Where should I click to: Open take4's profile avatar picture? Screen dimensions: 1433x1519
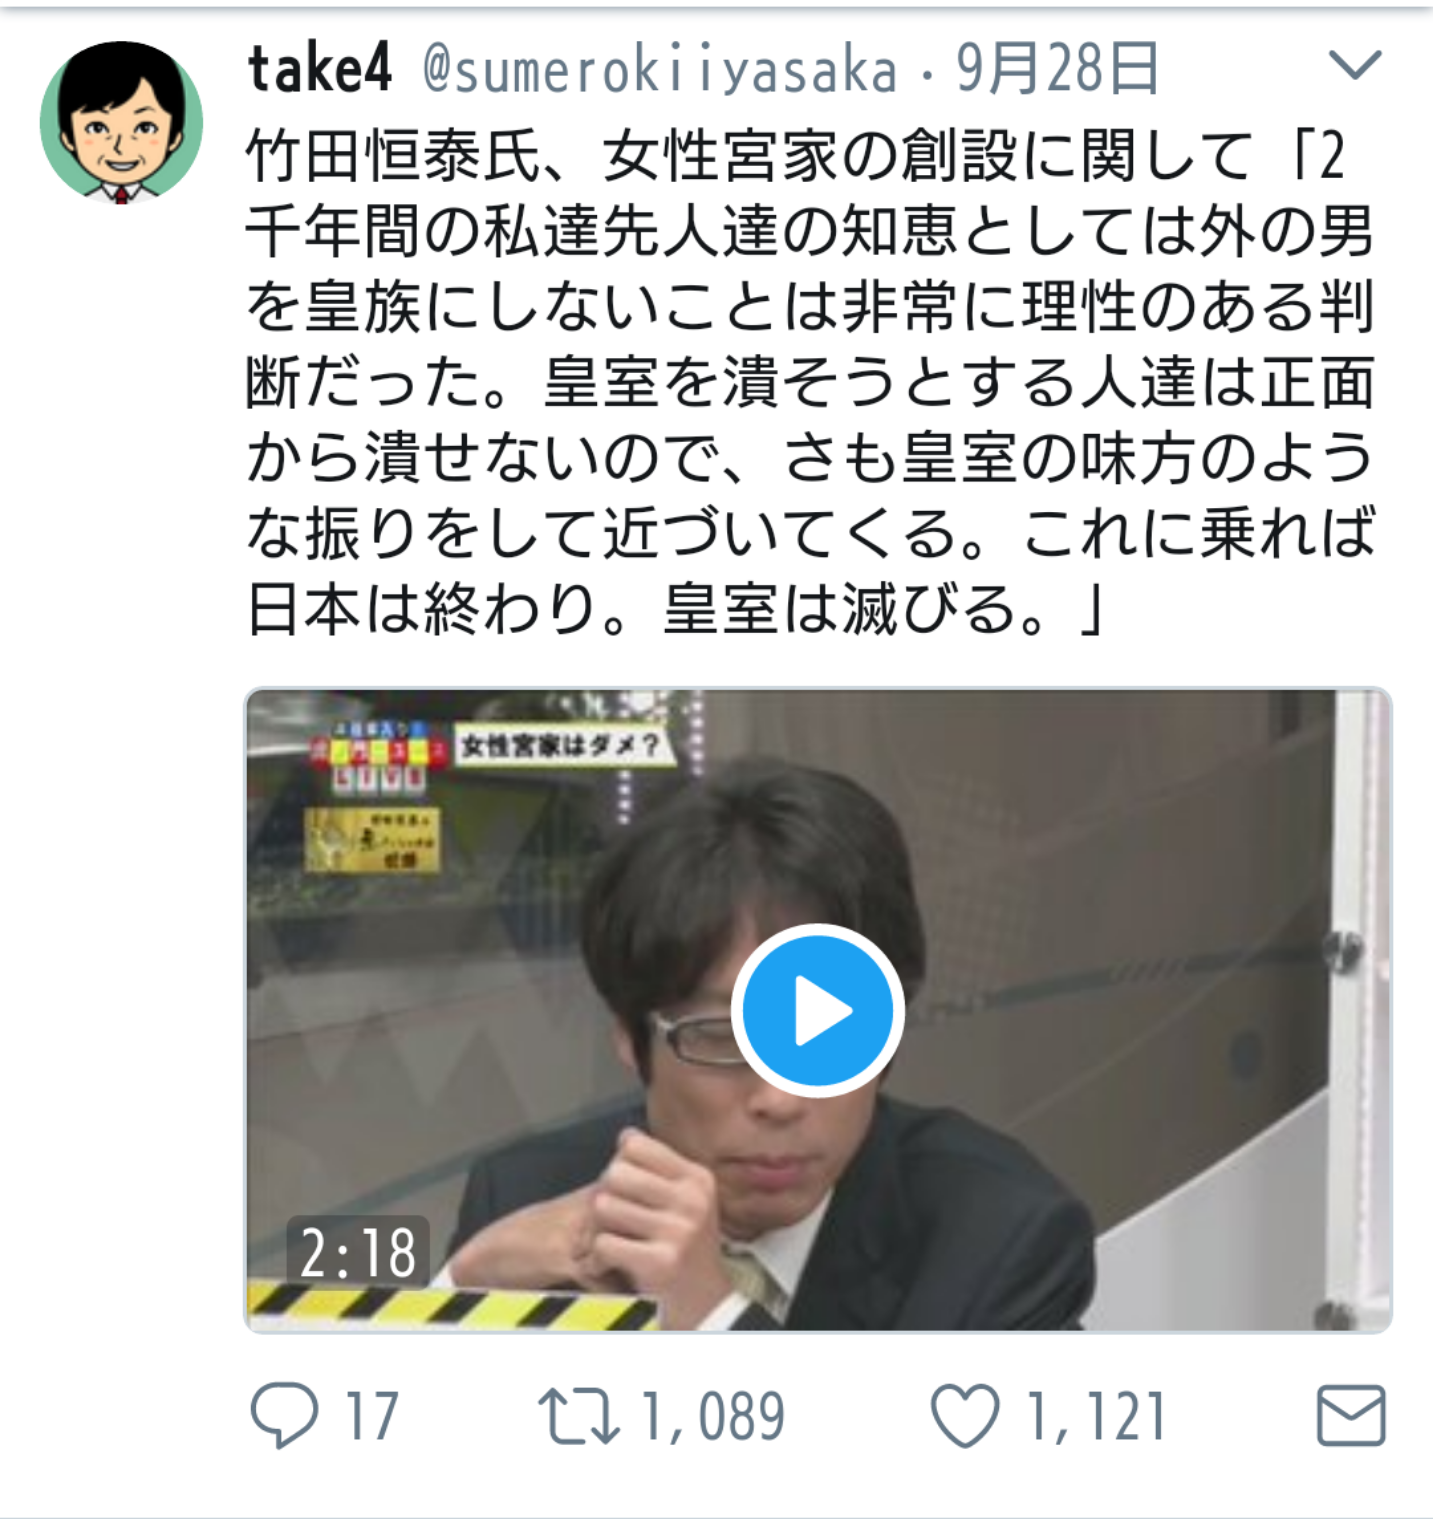[x=122, y=122]
